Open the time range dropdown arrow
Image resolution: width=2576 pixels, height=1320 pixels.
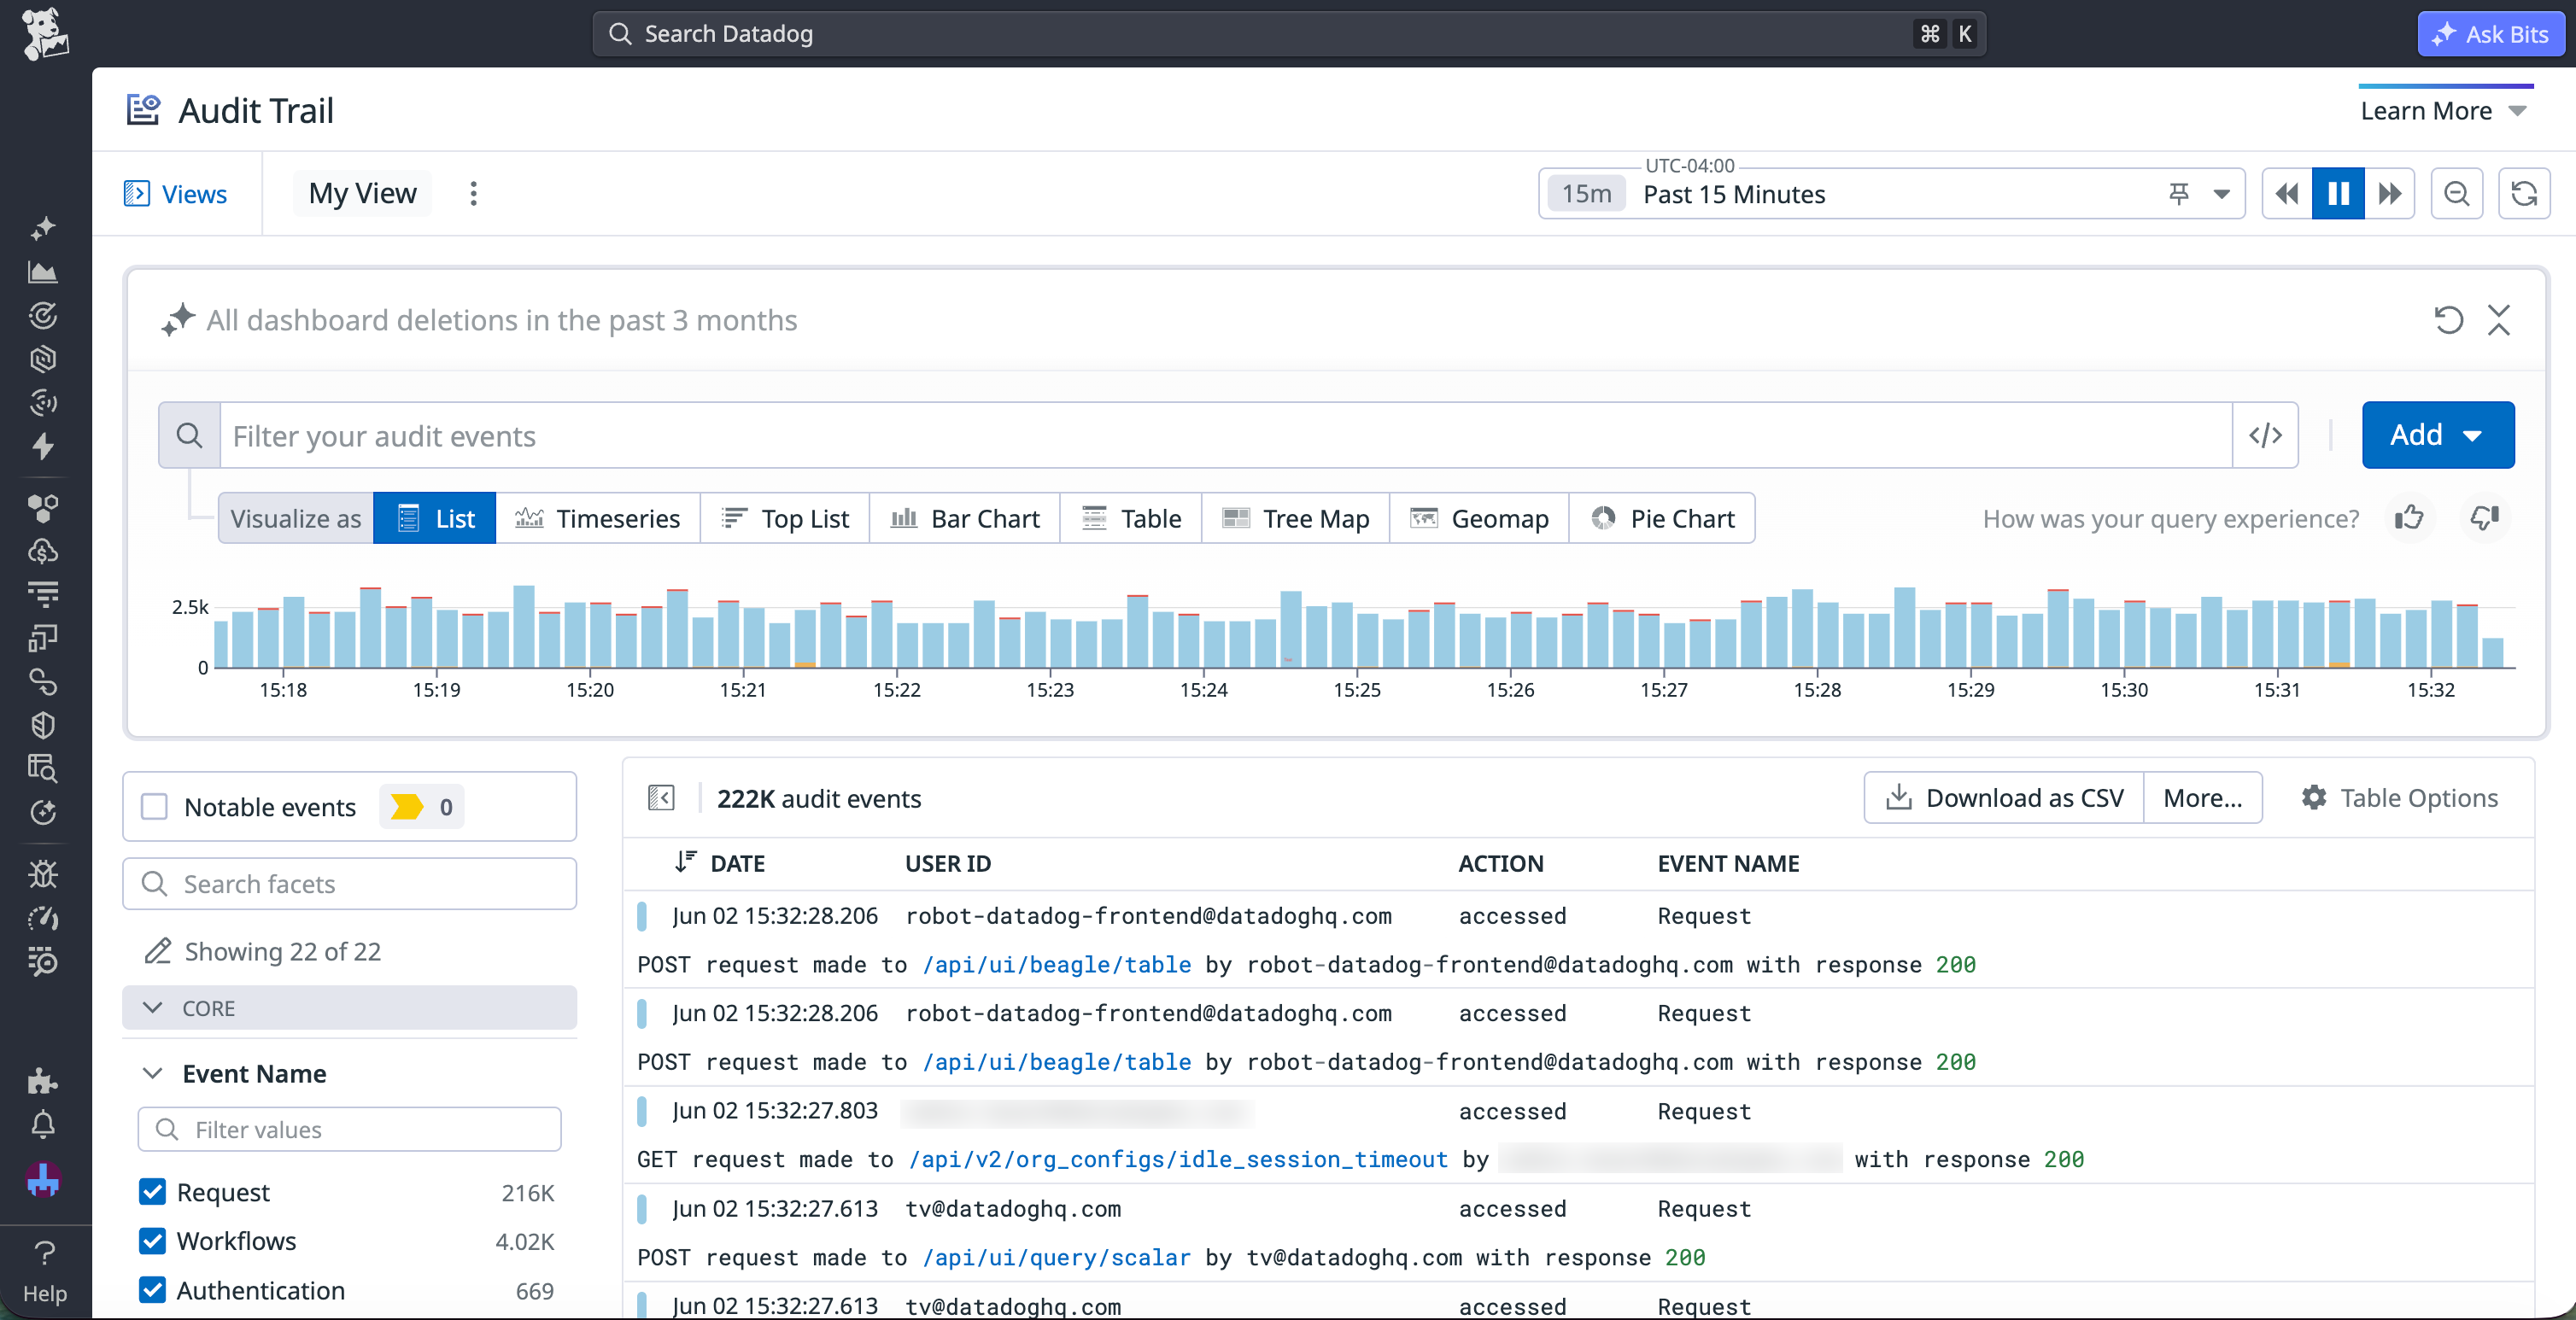click(2222, 194)
